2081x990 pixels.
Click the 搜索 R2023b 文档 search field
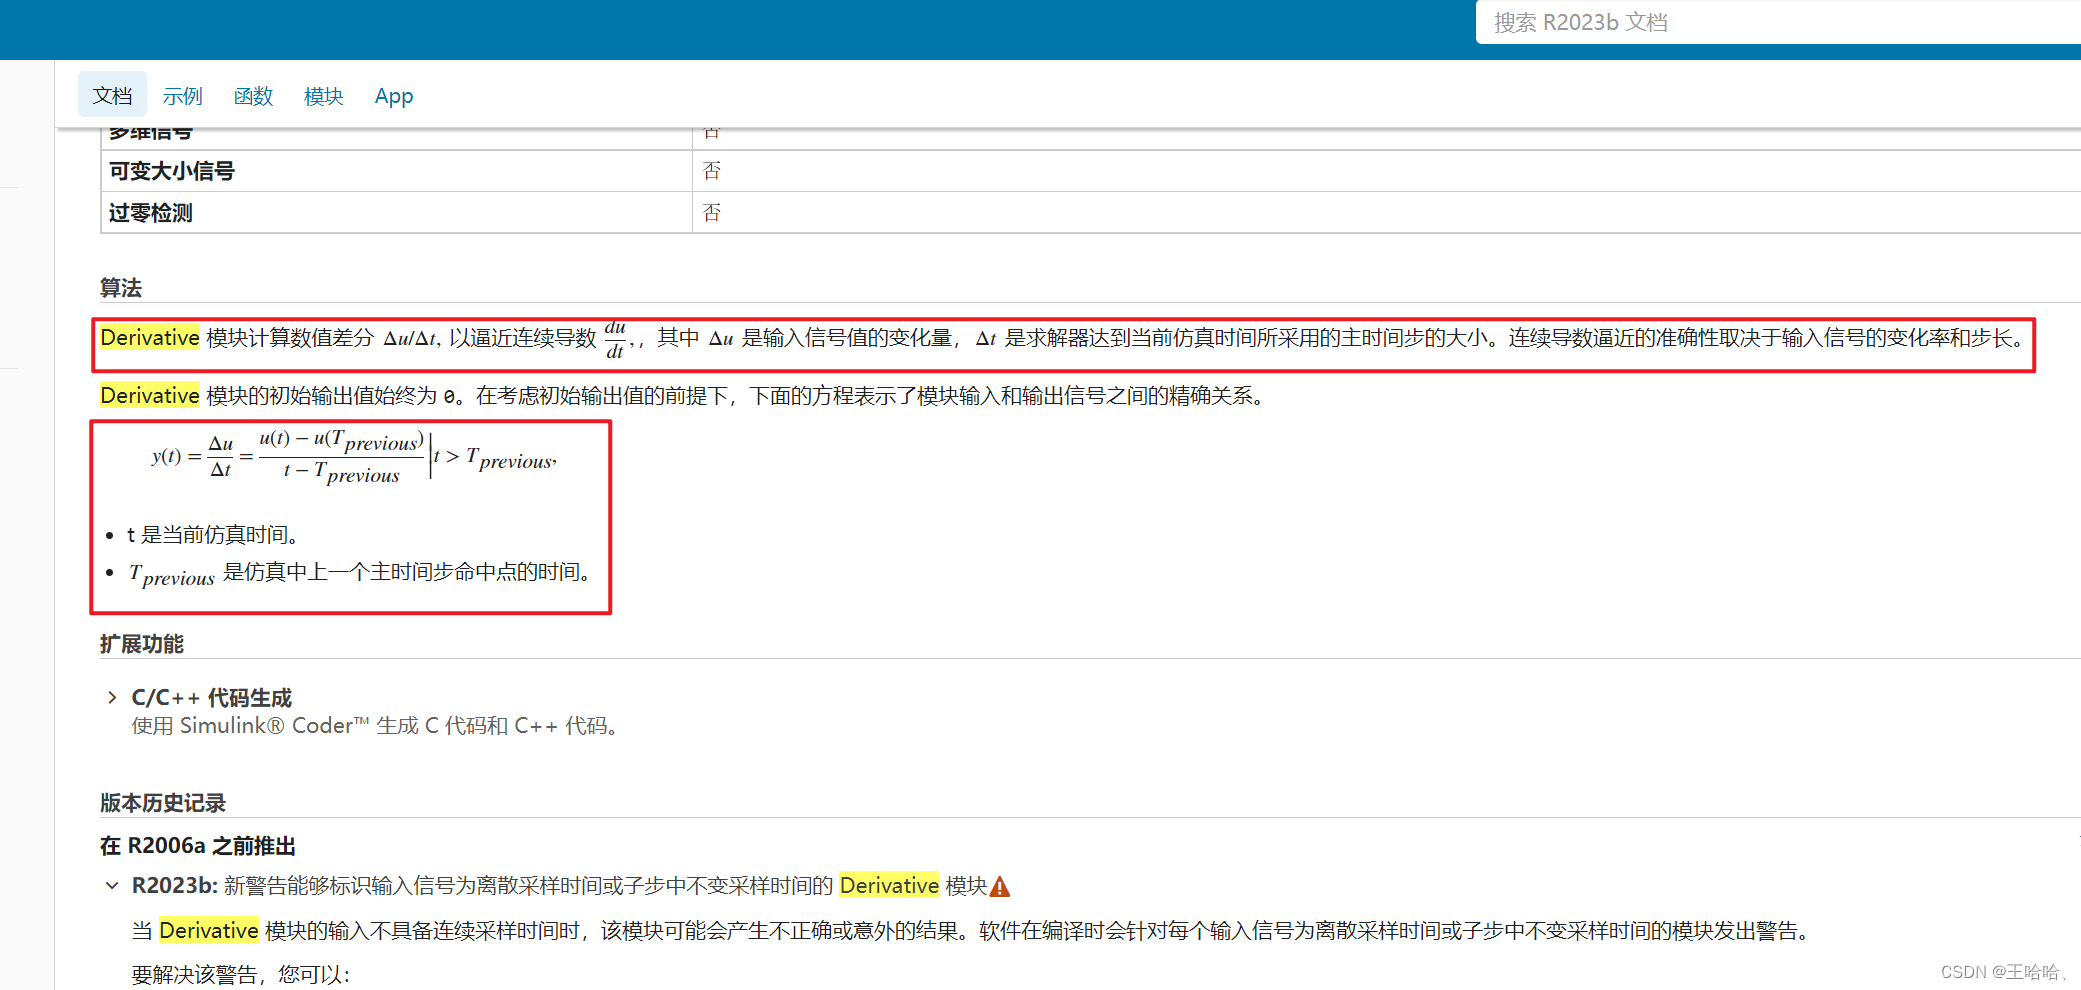click(1778, 22)
